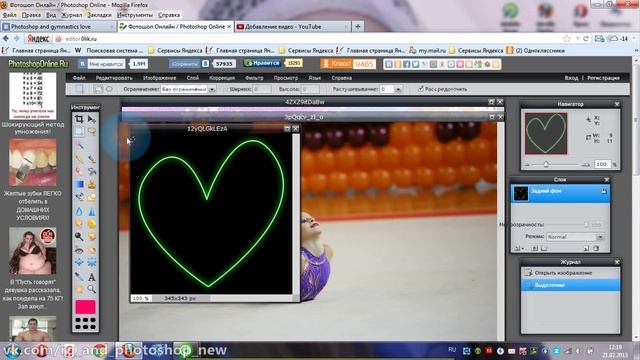Viewport: 640px width, 360px height.
Task: Click the Вход login link
Action: tap(571, 78)
